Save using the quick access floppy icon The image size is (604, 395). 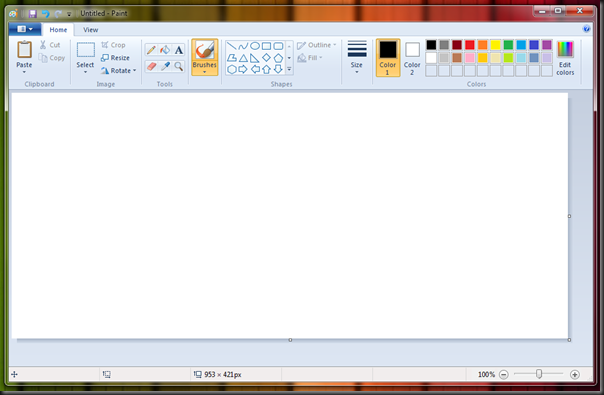pyautogui.click(x=33, y=14)
